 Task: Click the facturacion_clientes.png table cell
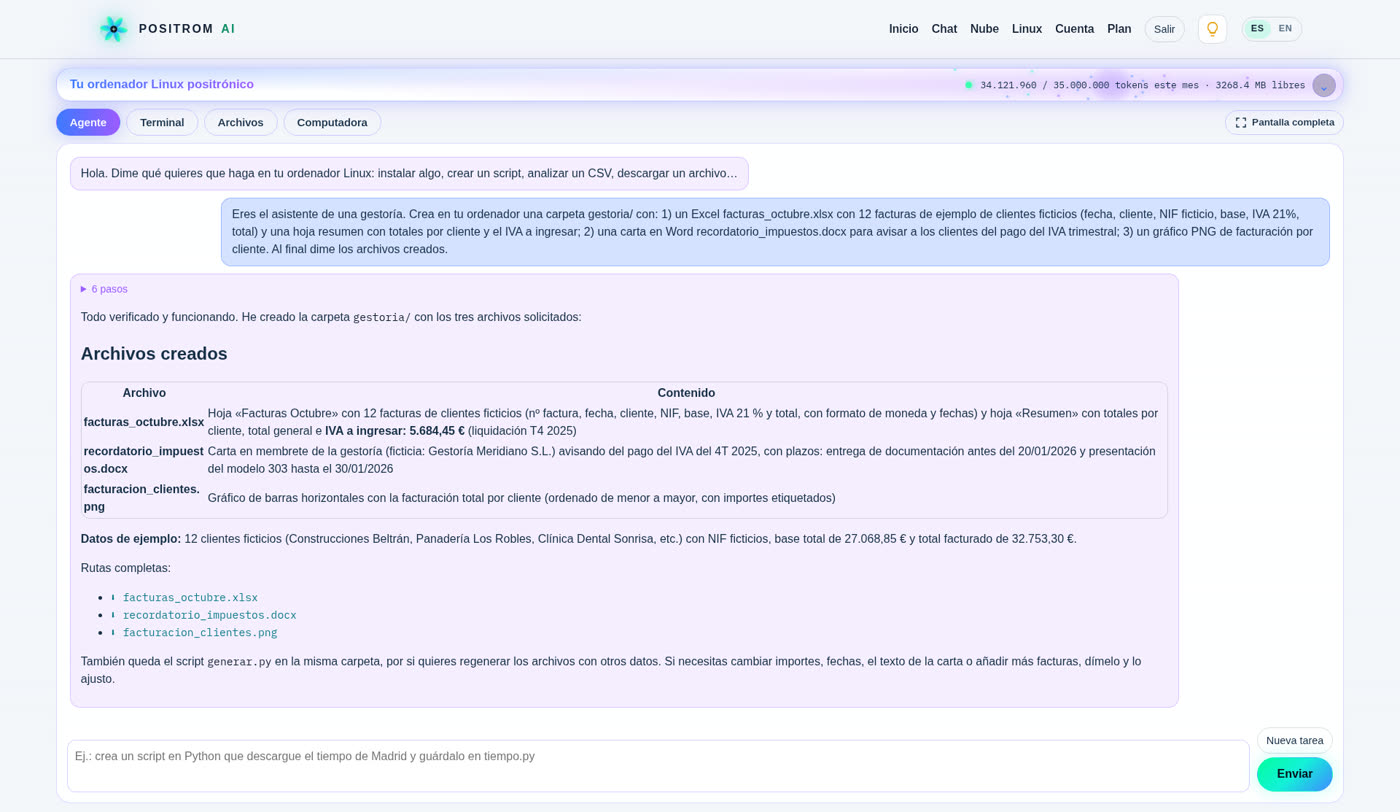point(144,498)
